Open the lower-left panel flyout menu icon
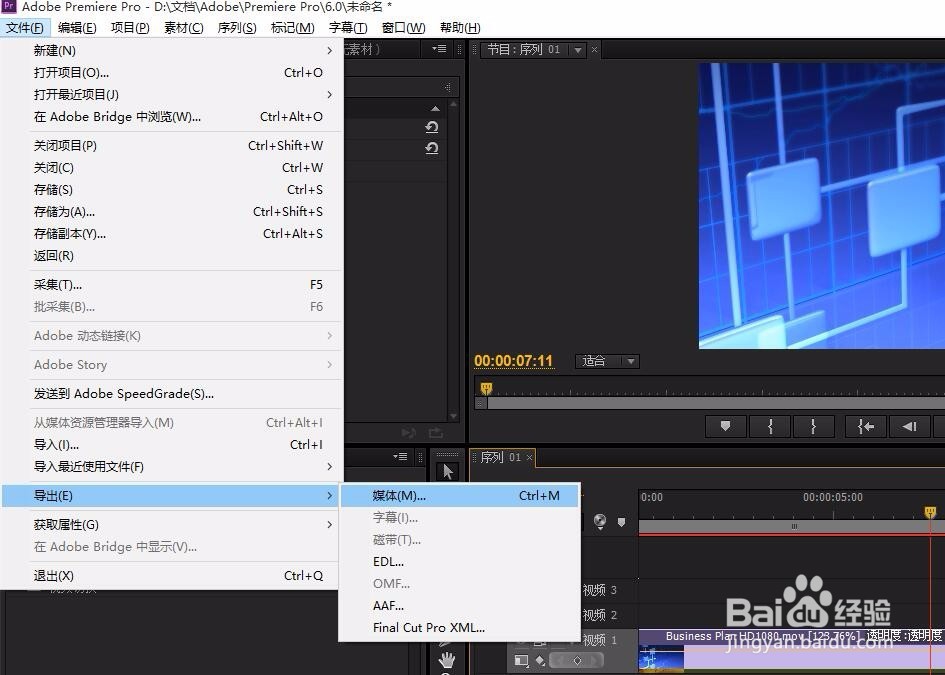 (x=400, y=457)
